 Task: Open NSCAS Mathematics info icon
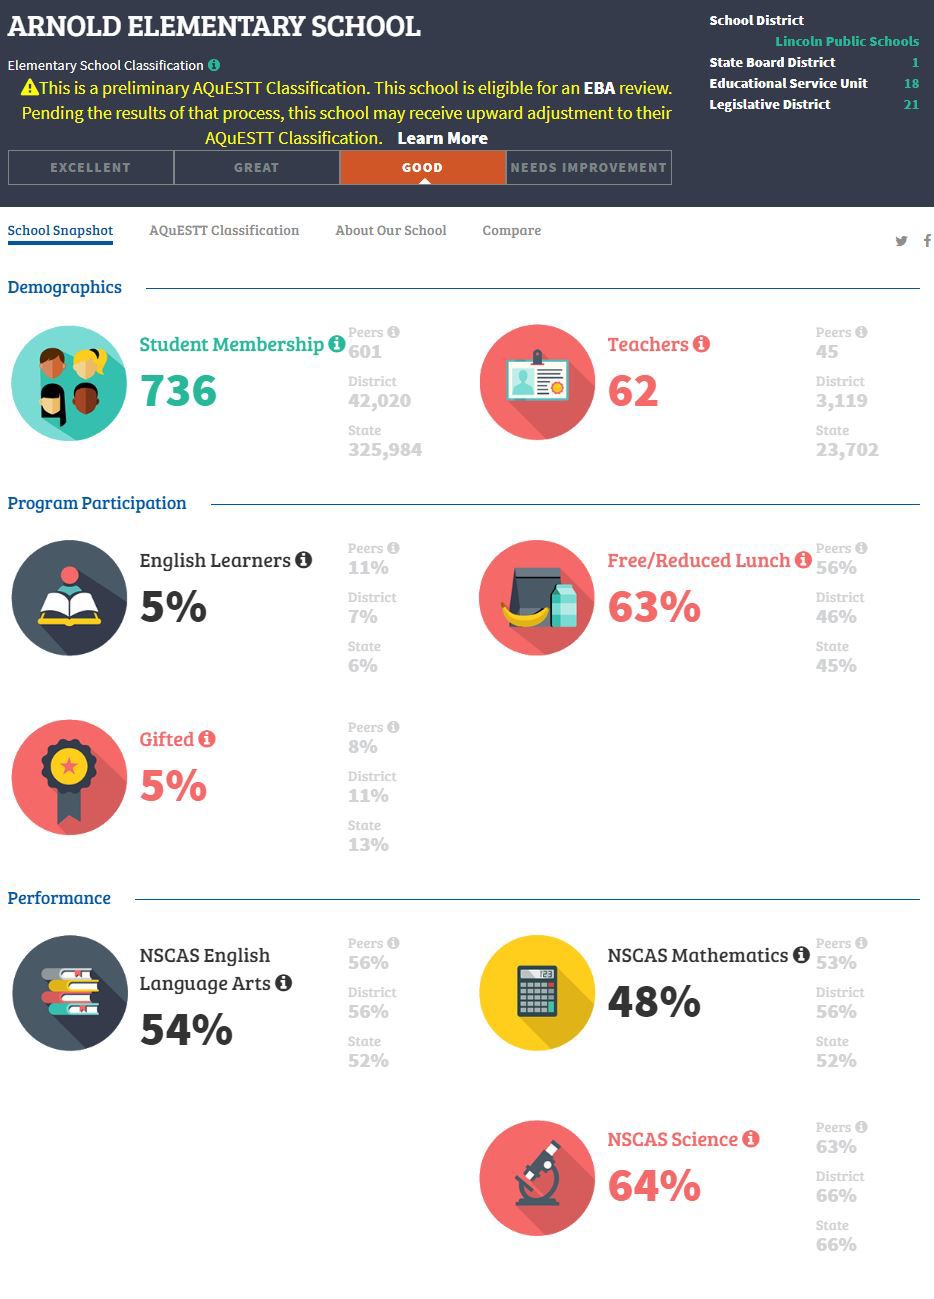pyautogui.click(x=801, y=955)
